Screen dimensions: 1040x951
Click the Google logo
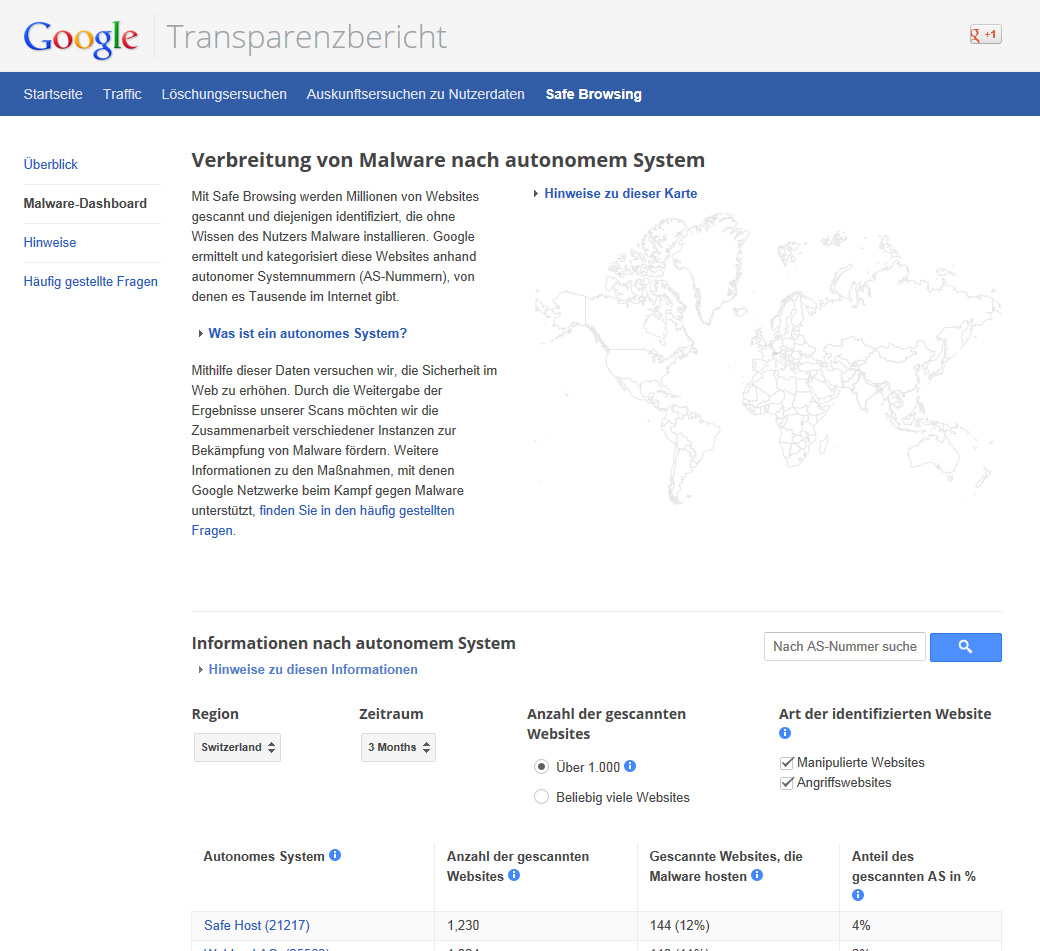click(x=81, y=38)
